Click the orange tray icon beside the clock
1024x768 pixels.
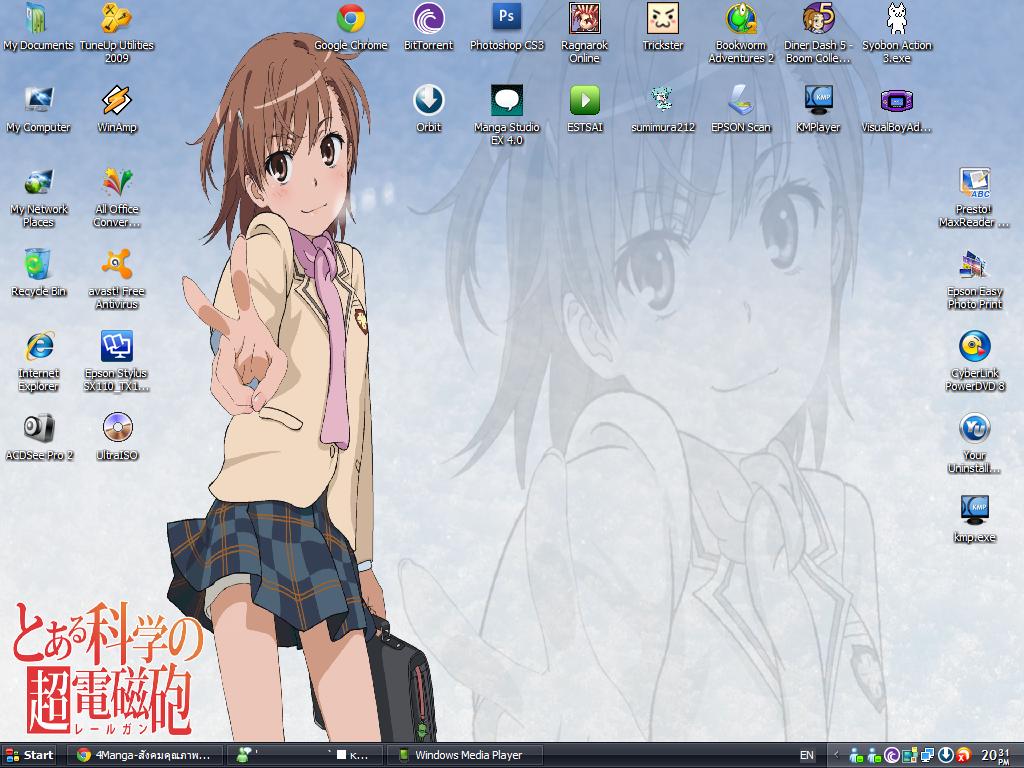[x=963, y=756]
